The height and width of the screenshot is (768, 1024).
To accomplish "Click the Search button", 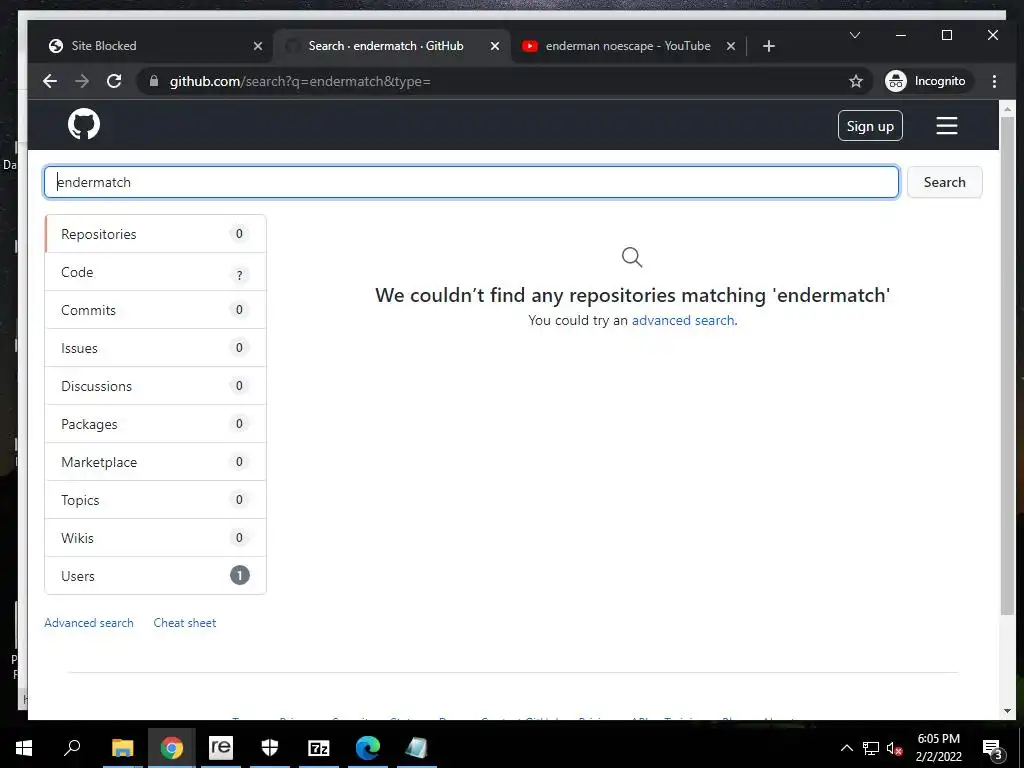I will coord(944,182).
